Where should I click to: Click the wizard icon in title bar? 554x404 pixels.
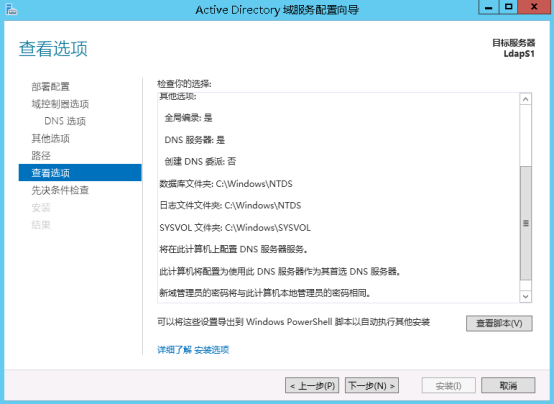[11, 10]
